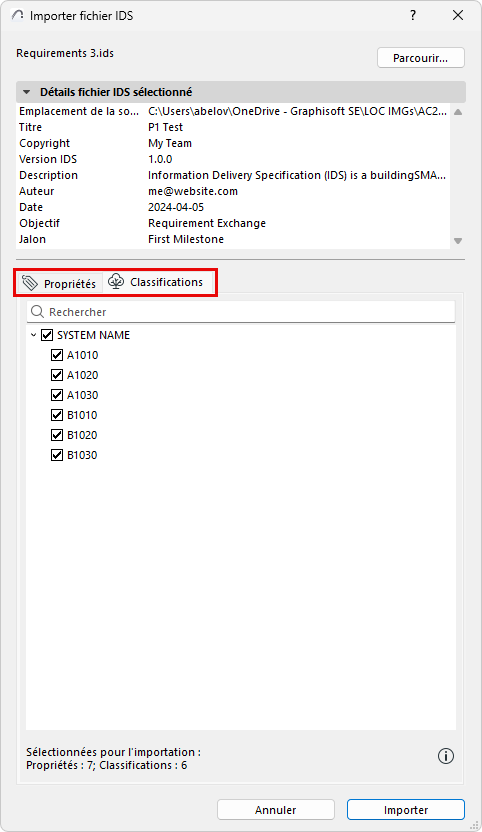Click the info icon near the import summary
The width and height of the screenshot is (482, 832).
pyautogui.click(x=445, y=756)
